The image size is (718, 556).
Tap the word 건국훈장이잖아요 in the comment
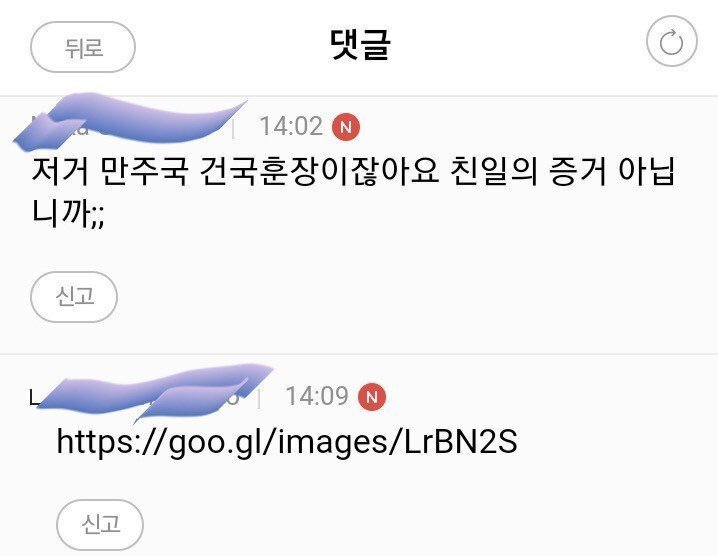pyautogui.click(x=319, y=171)
